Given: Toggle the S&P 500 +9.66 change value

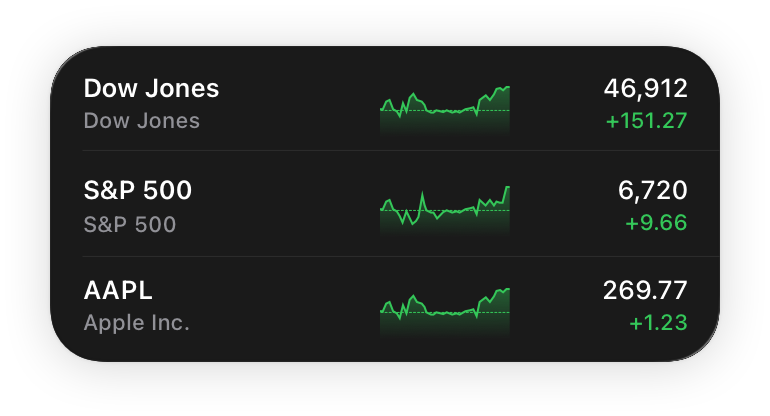Looking at the screenshot, I should (656, 223).
